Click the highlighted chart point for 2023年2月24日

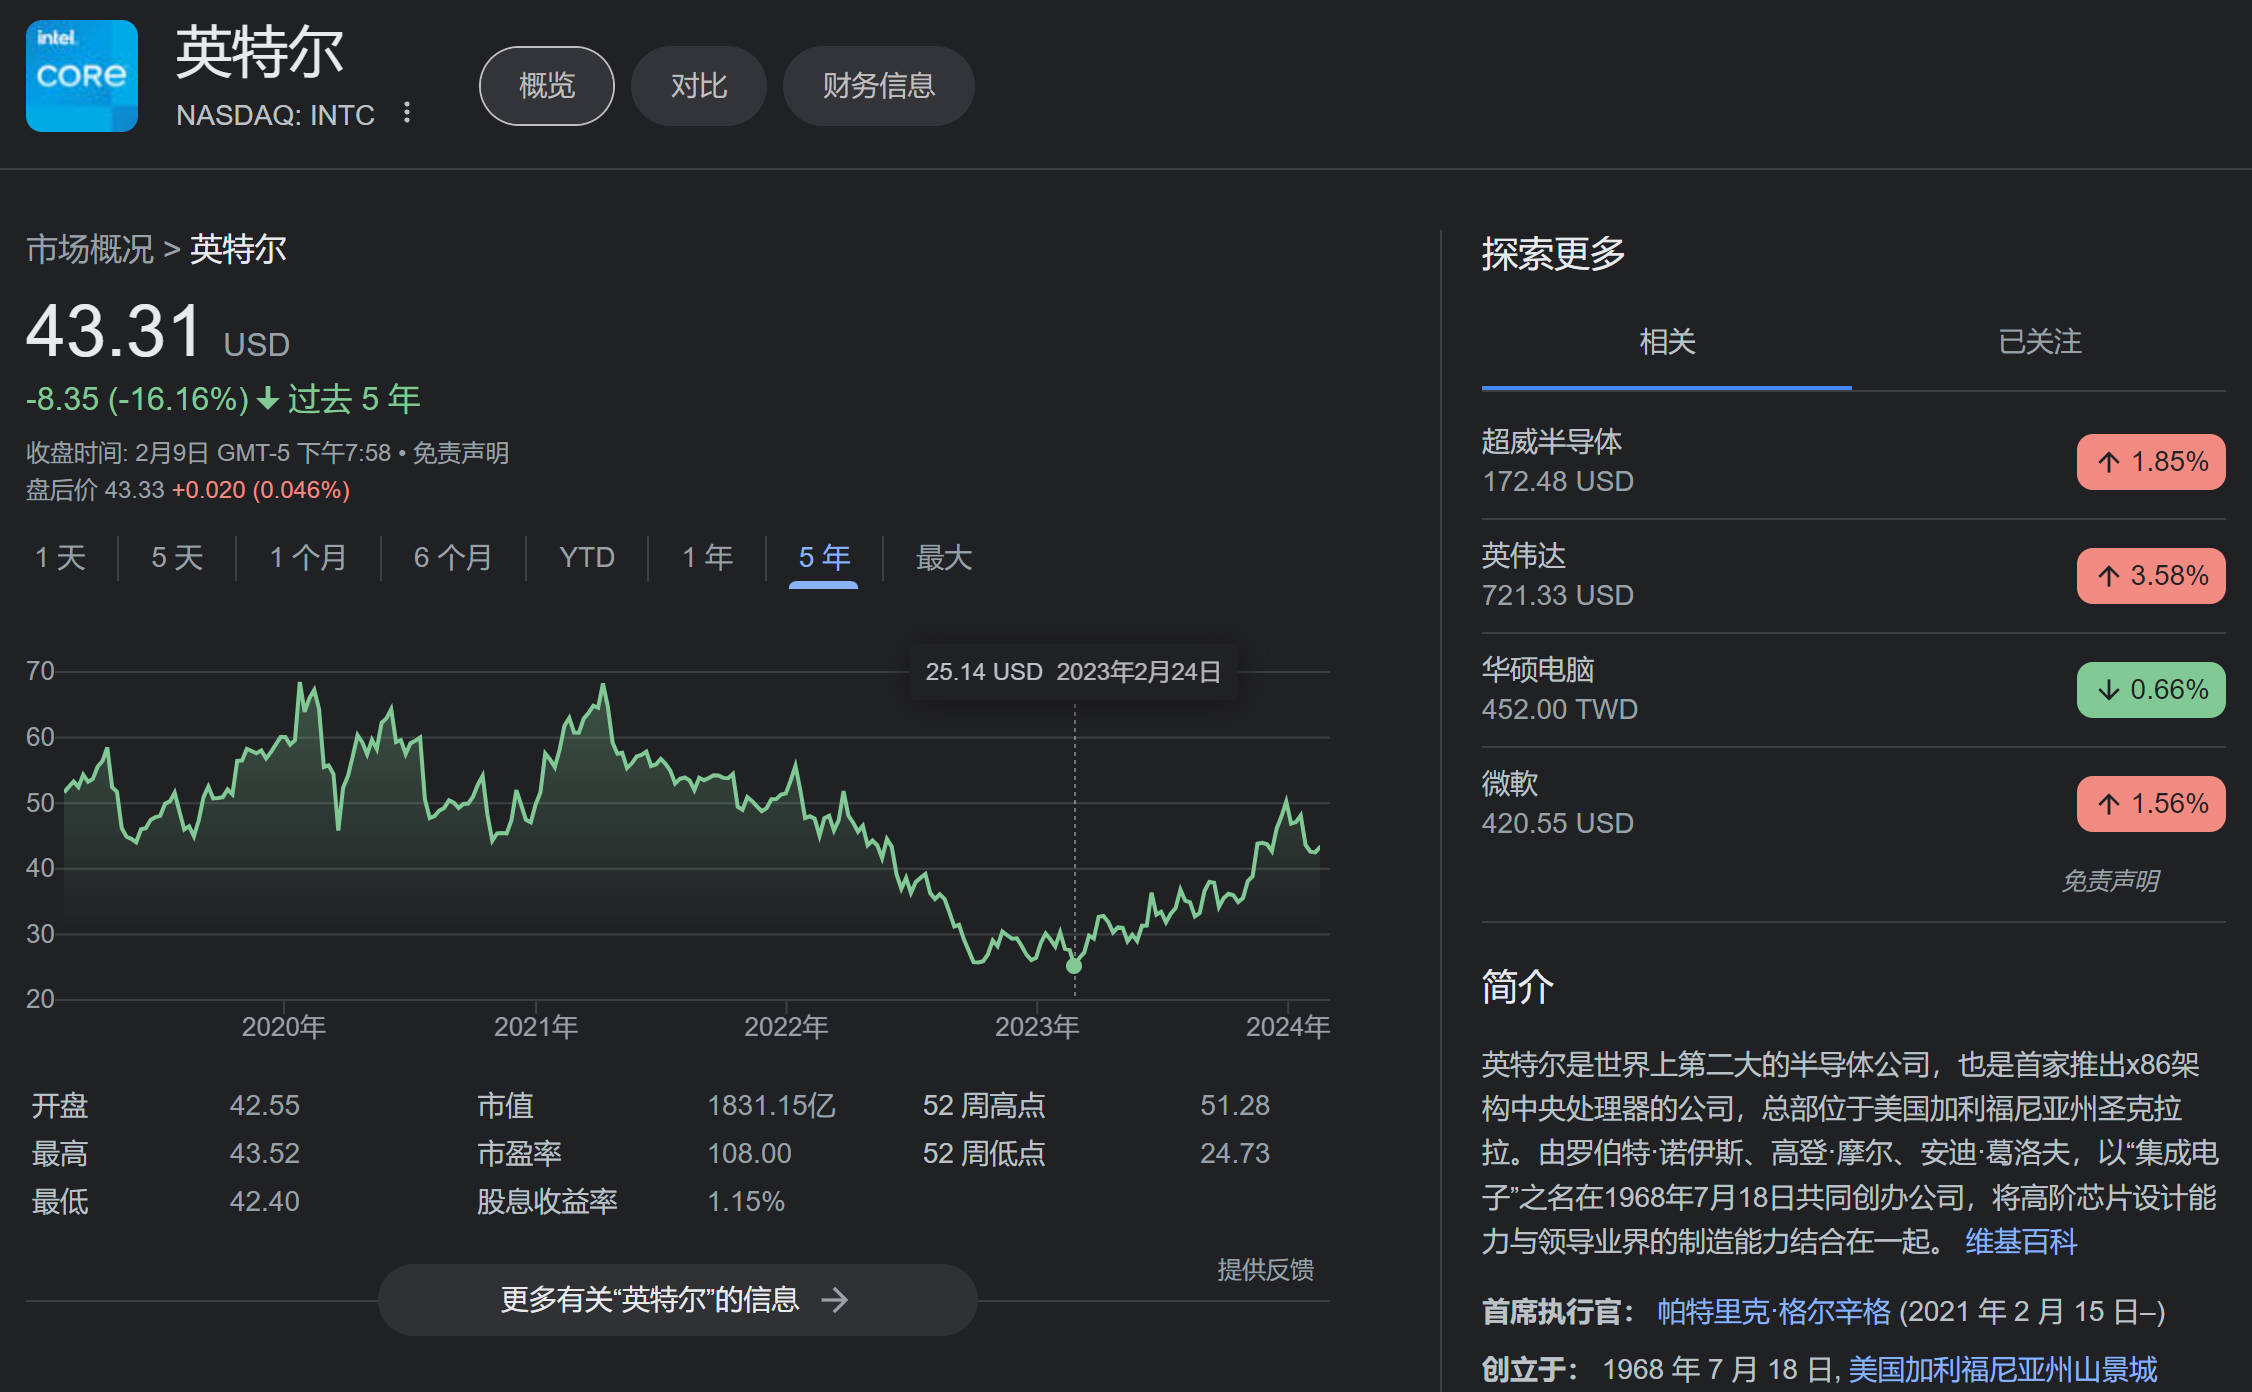1074,966
